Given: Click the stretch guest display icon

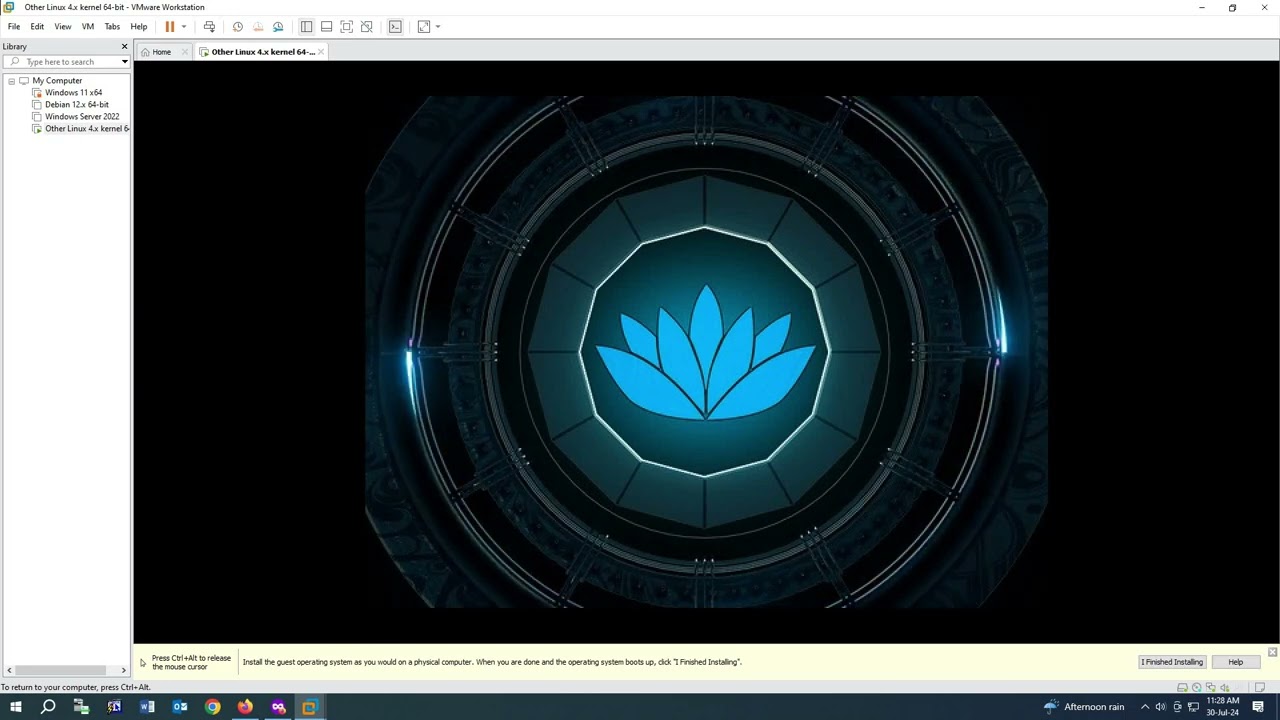Looking at the screenshot, I should pos(424,27).
